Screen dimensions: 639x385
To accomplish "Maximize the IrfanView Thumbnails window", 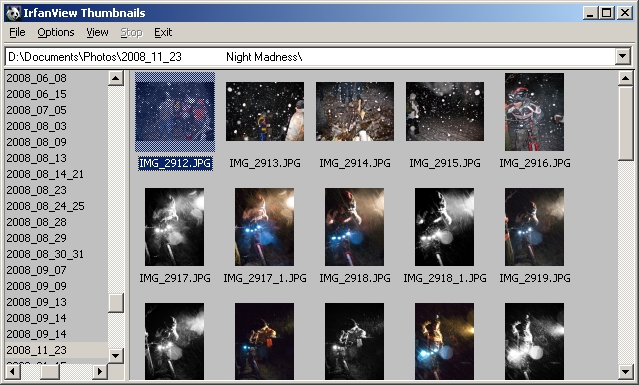I will 606,13.
